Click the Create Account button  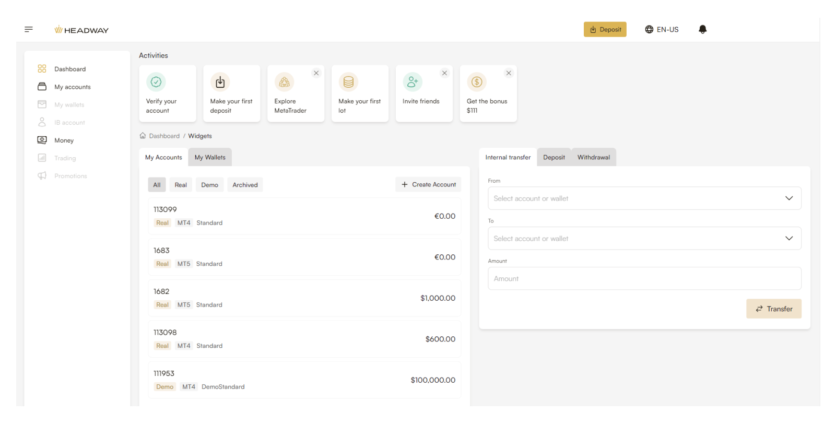(429, 185)
